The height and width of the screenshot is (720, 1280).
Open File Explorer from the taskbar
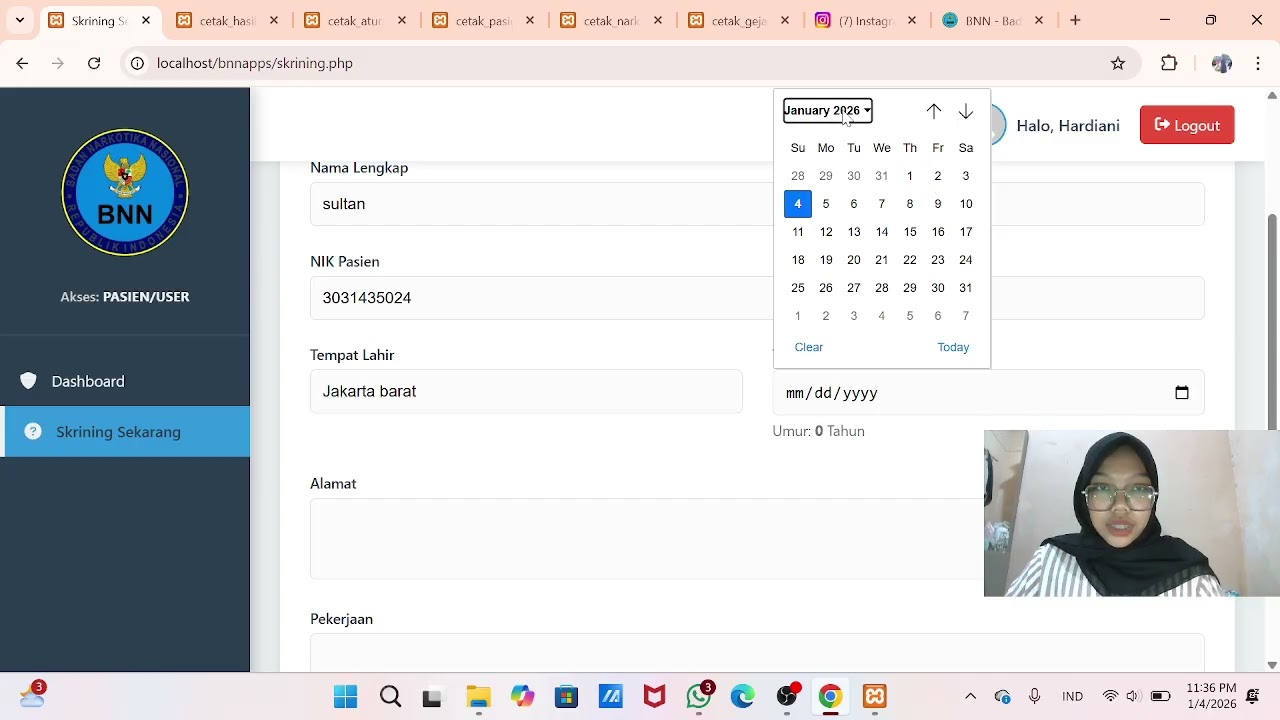[x=478, y=697]
